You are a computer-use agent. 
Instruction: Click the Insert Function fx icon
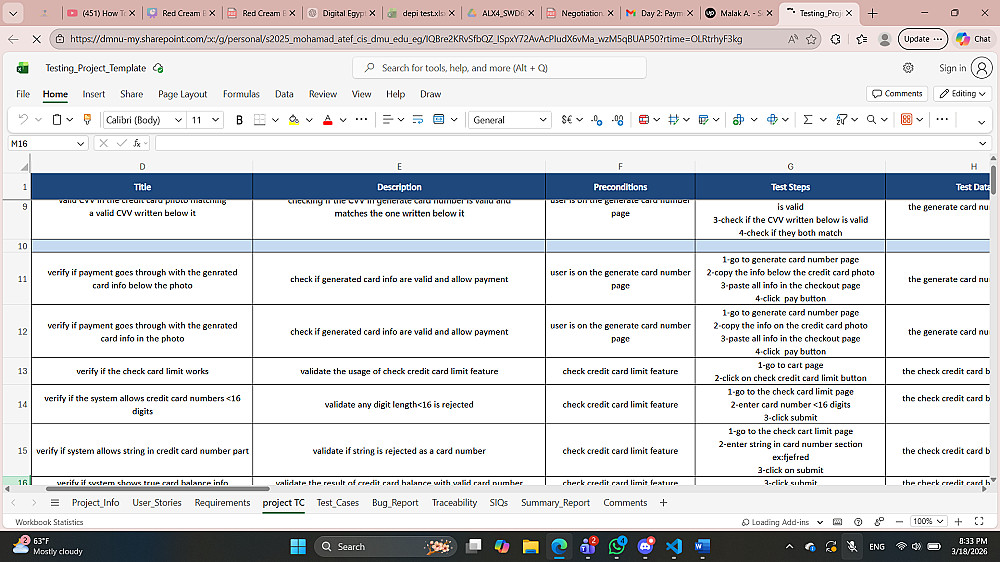[137, 144]
